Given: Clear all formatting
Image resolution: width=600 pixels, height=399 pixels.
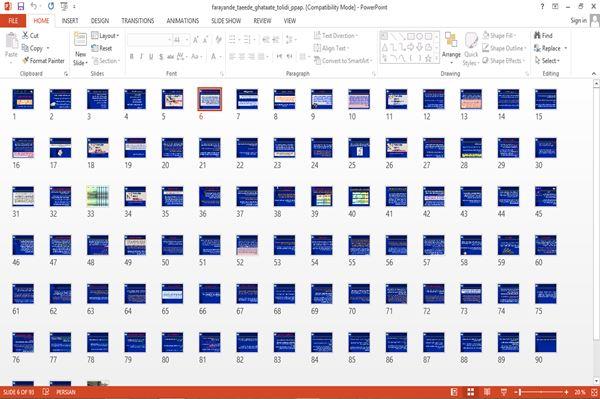Looking at the screenshot, I should (218, 39).
